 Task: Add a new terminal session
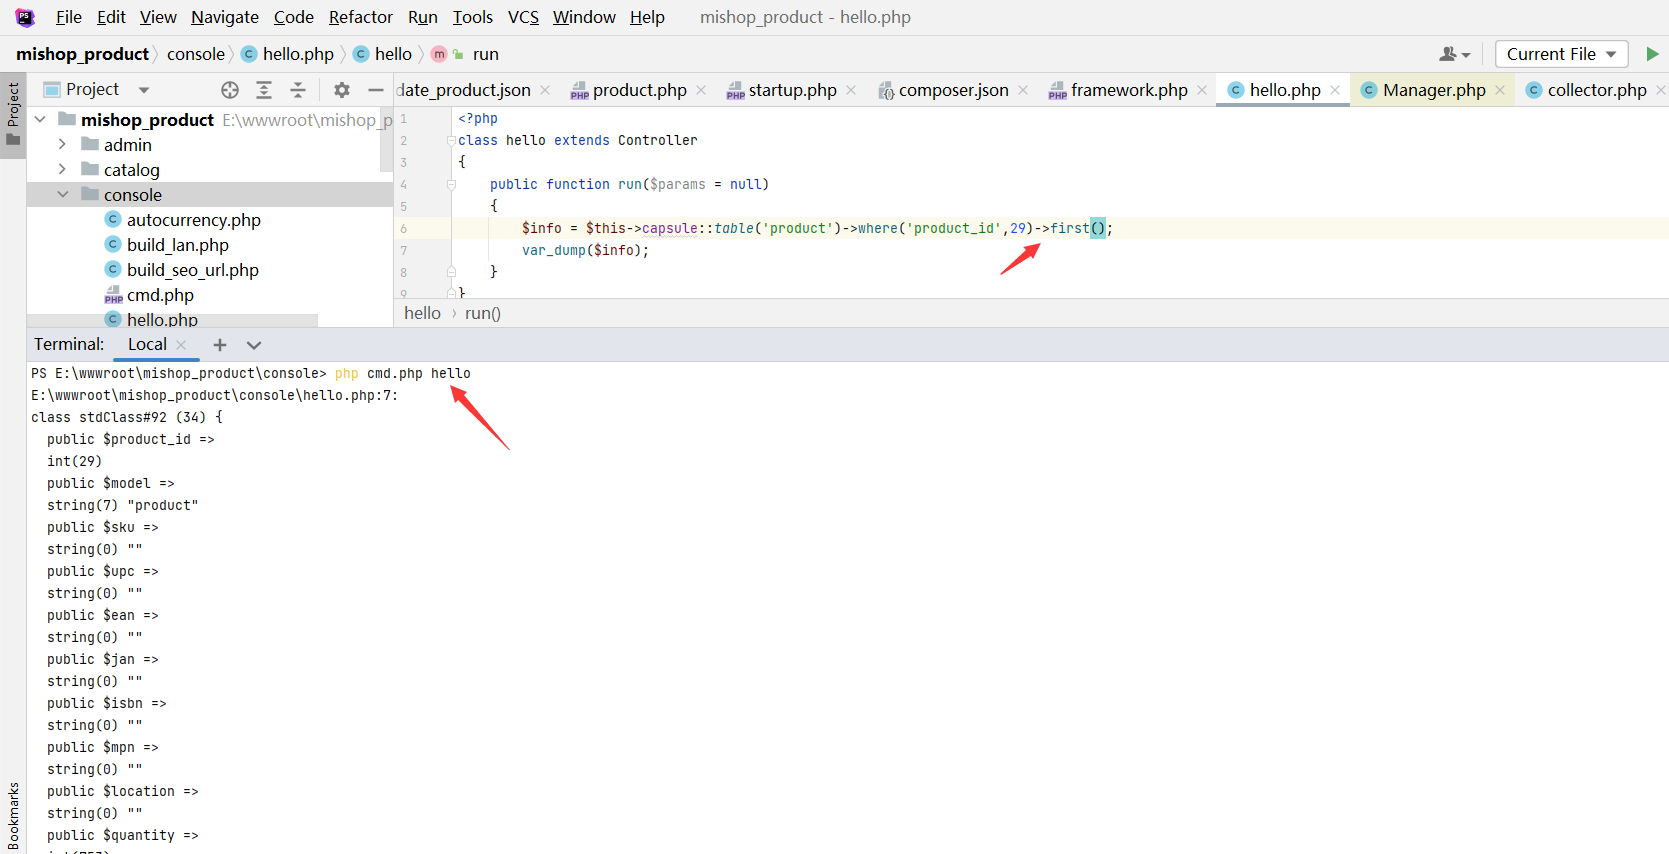coord(220,345)
